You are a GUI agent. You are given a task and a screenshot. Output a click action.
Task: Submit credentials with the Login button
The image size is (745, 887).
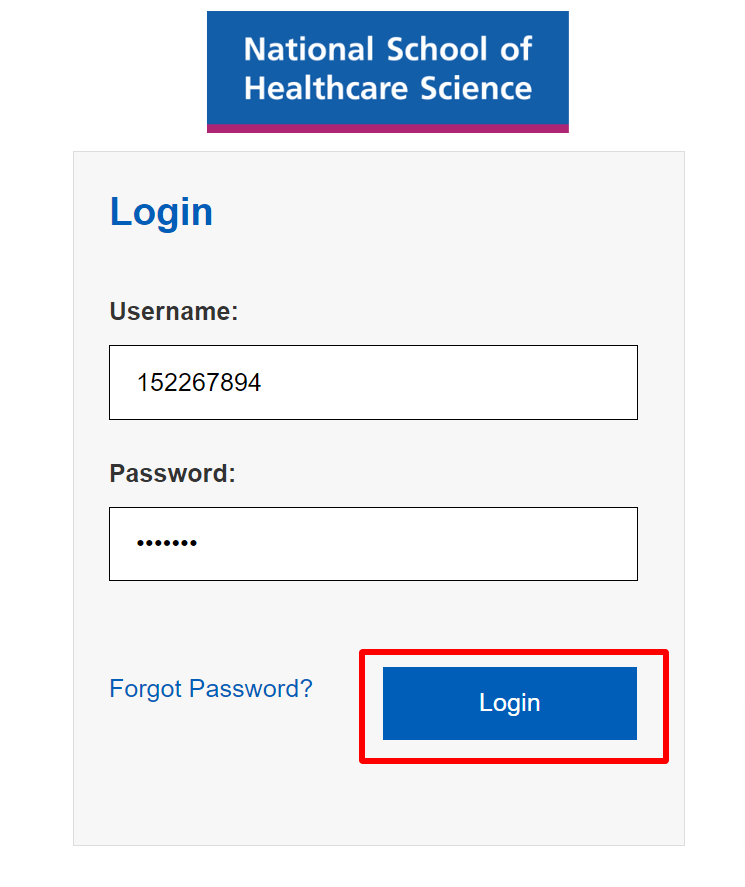(x=509, y=703)
